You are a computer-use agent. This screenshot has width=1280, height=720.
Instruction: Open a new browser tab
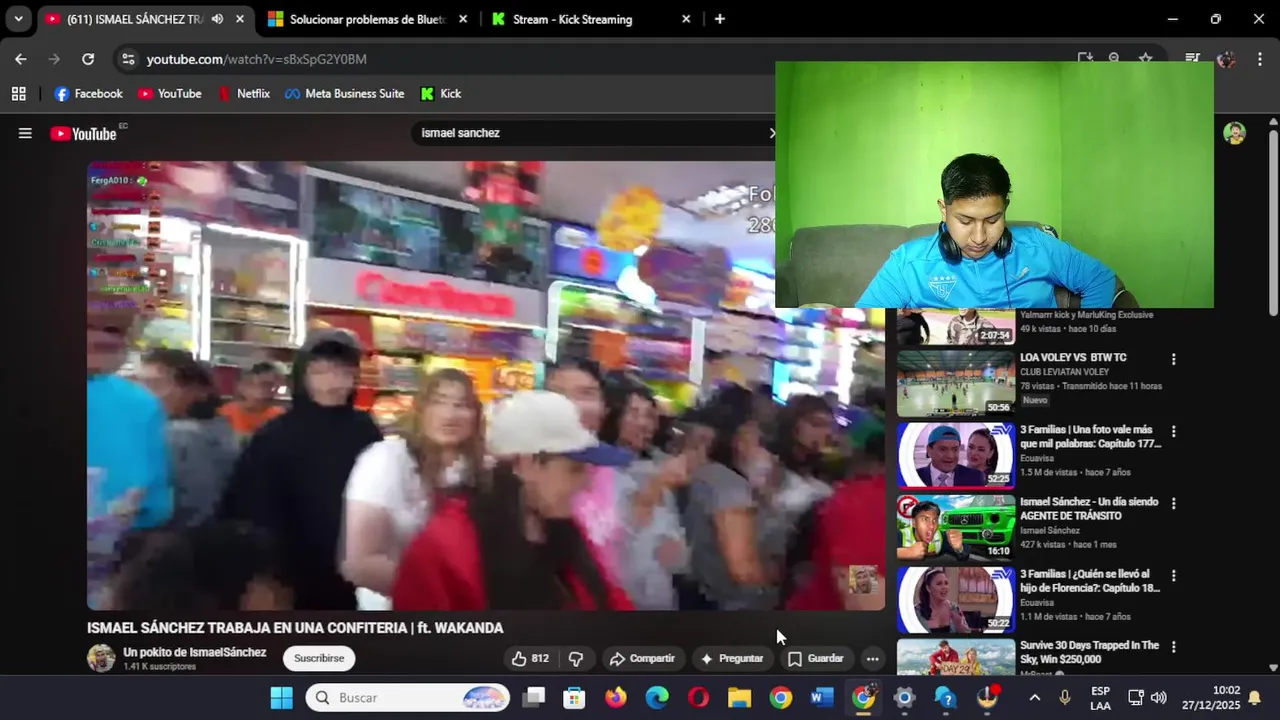coord(719,19)
